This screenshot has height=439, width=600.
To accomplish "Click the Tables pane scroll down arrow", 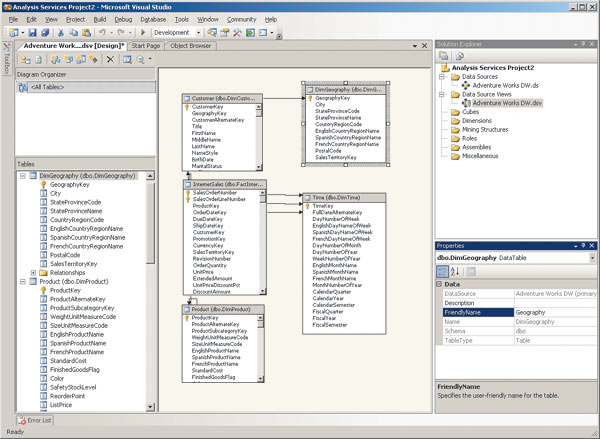I will [150, 407].
